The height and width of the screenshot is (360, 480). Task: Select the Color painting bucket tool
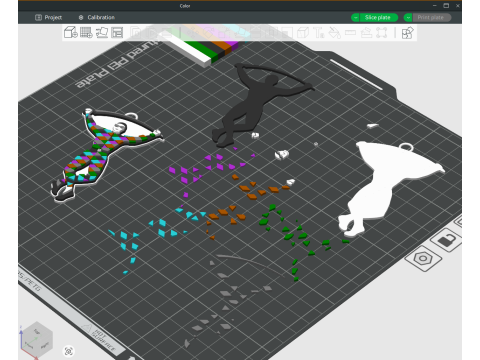click(x=335, y=33)
